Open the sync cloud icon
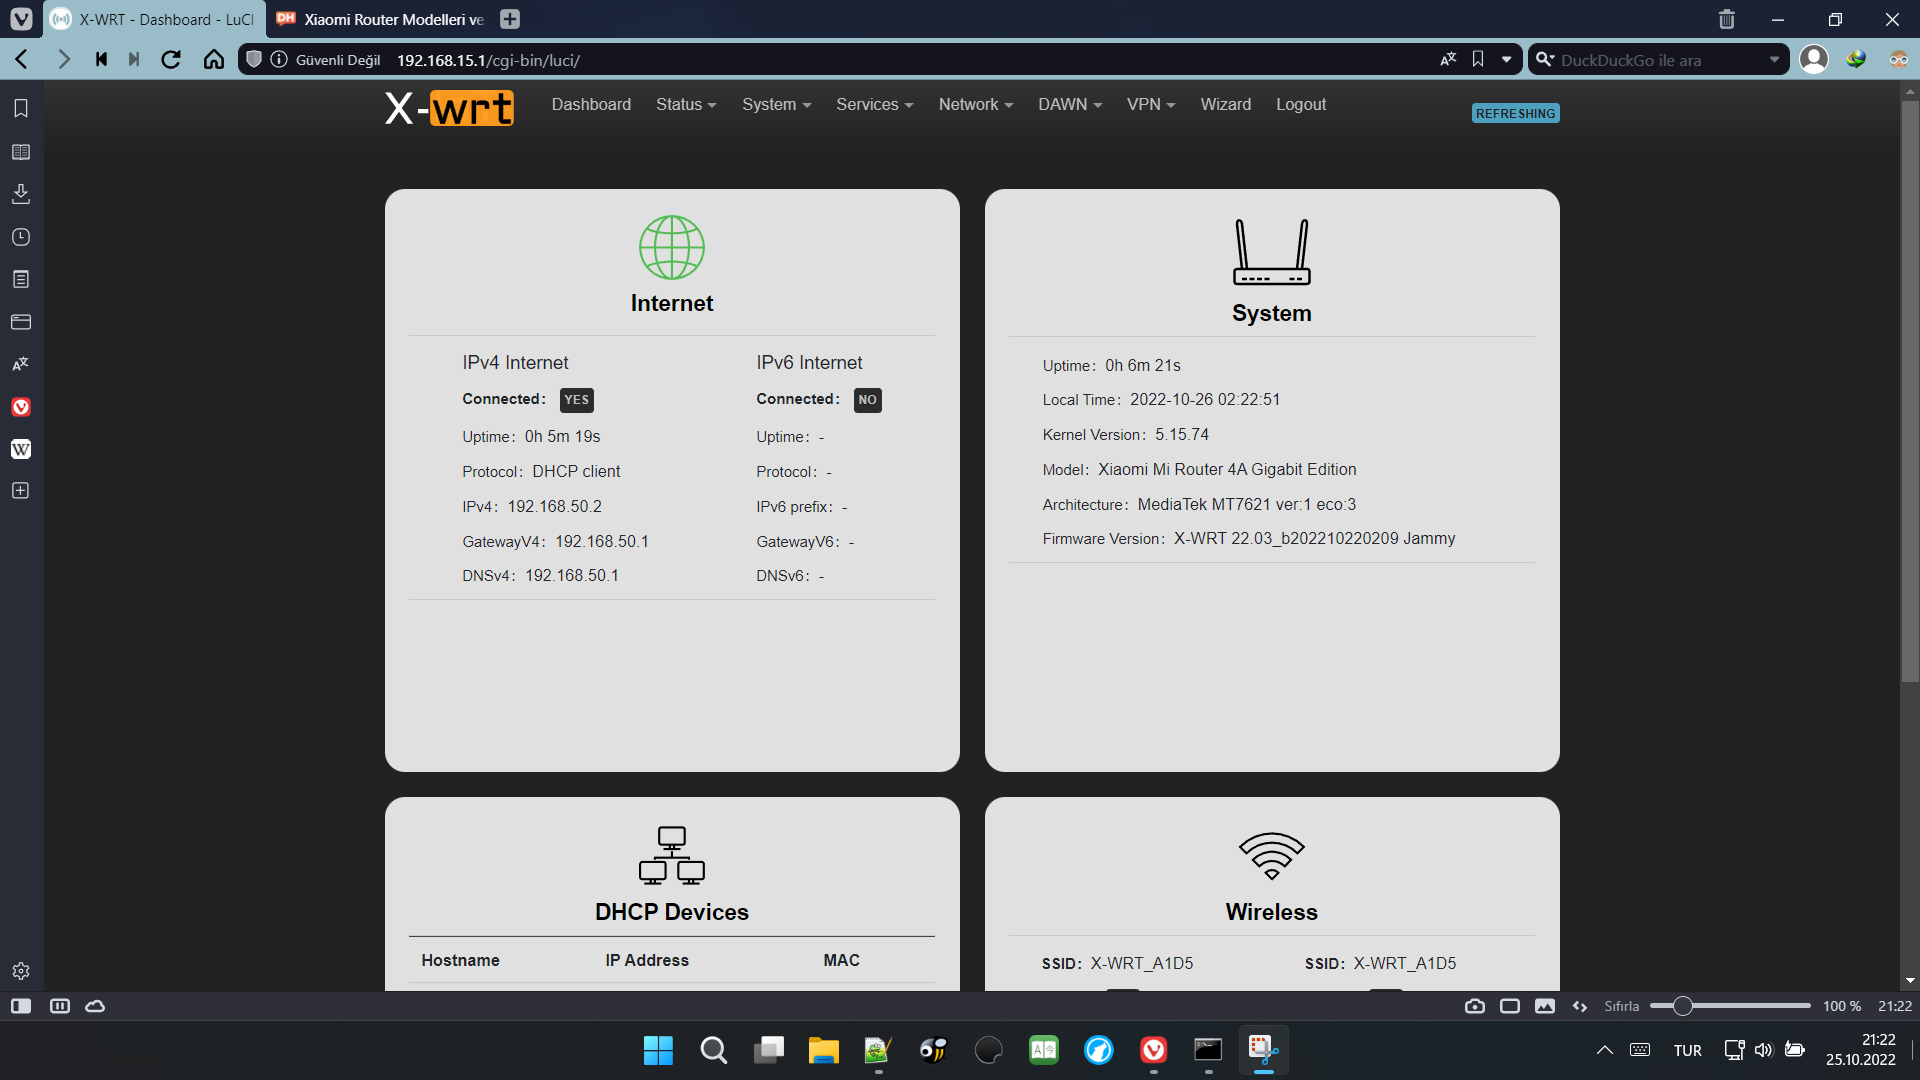The image size is (1920, 1080). click(95, 1006)
